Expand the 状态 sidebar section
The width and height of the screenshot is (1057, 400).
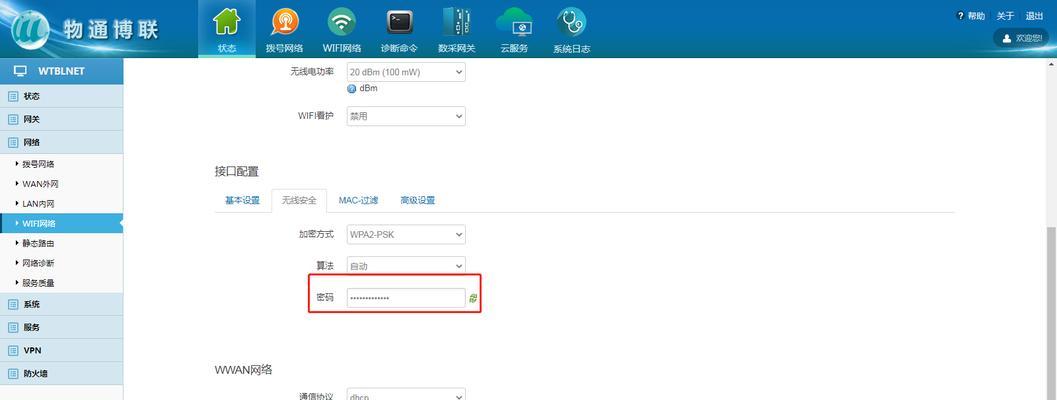[x=61, y=96]
